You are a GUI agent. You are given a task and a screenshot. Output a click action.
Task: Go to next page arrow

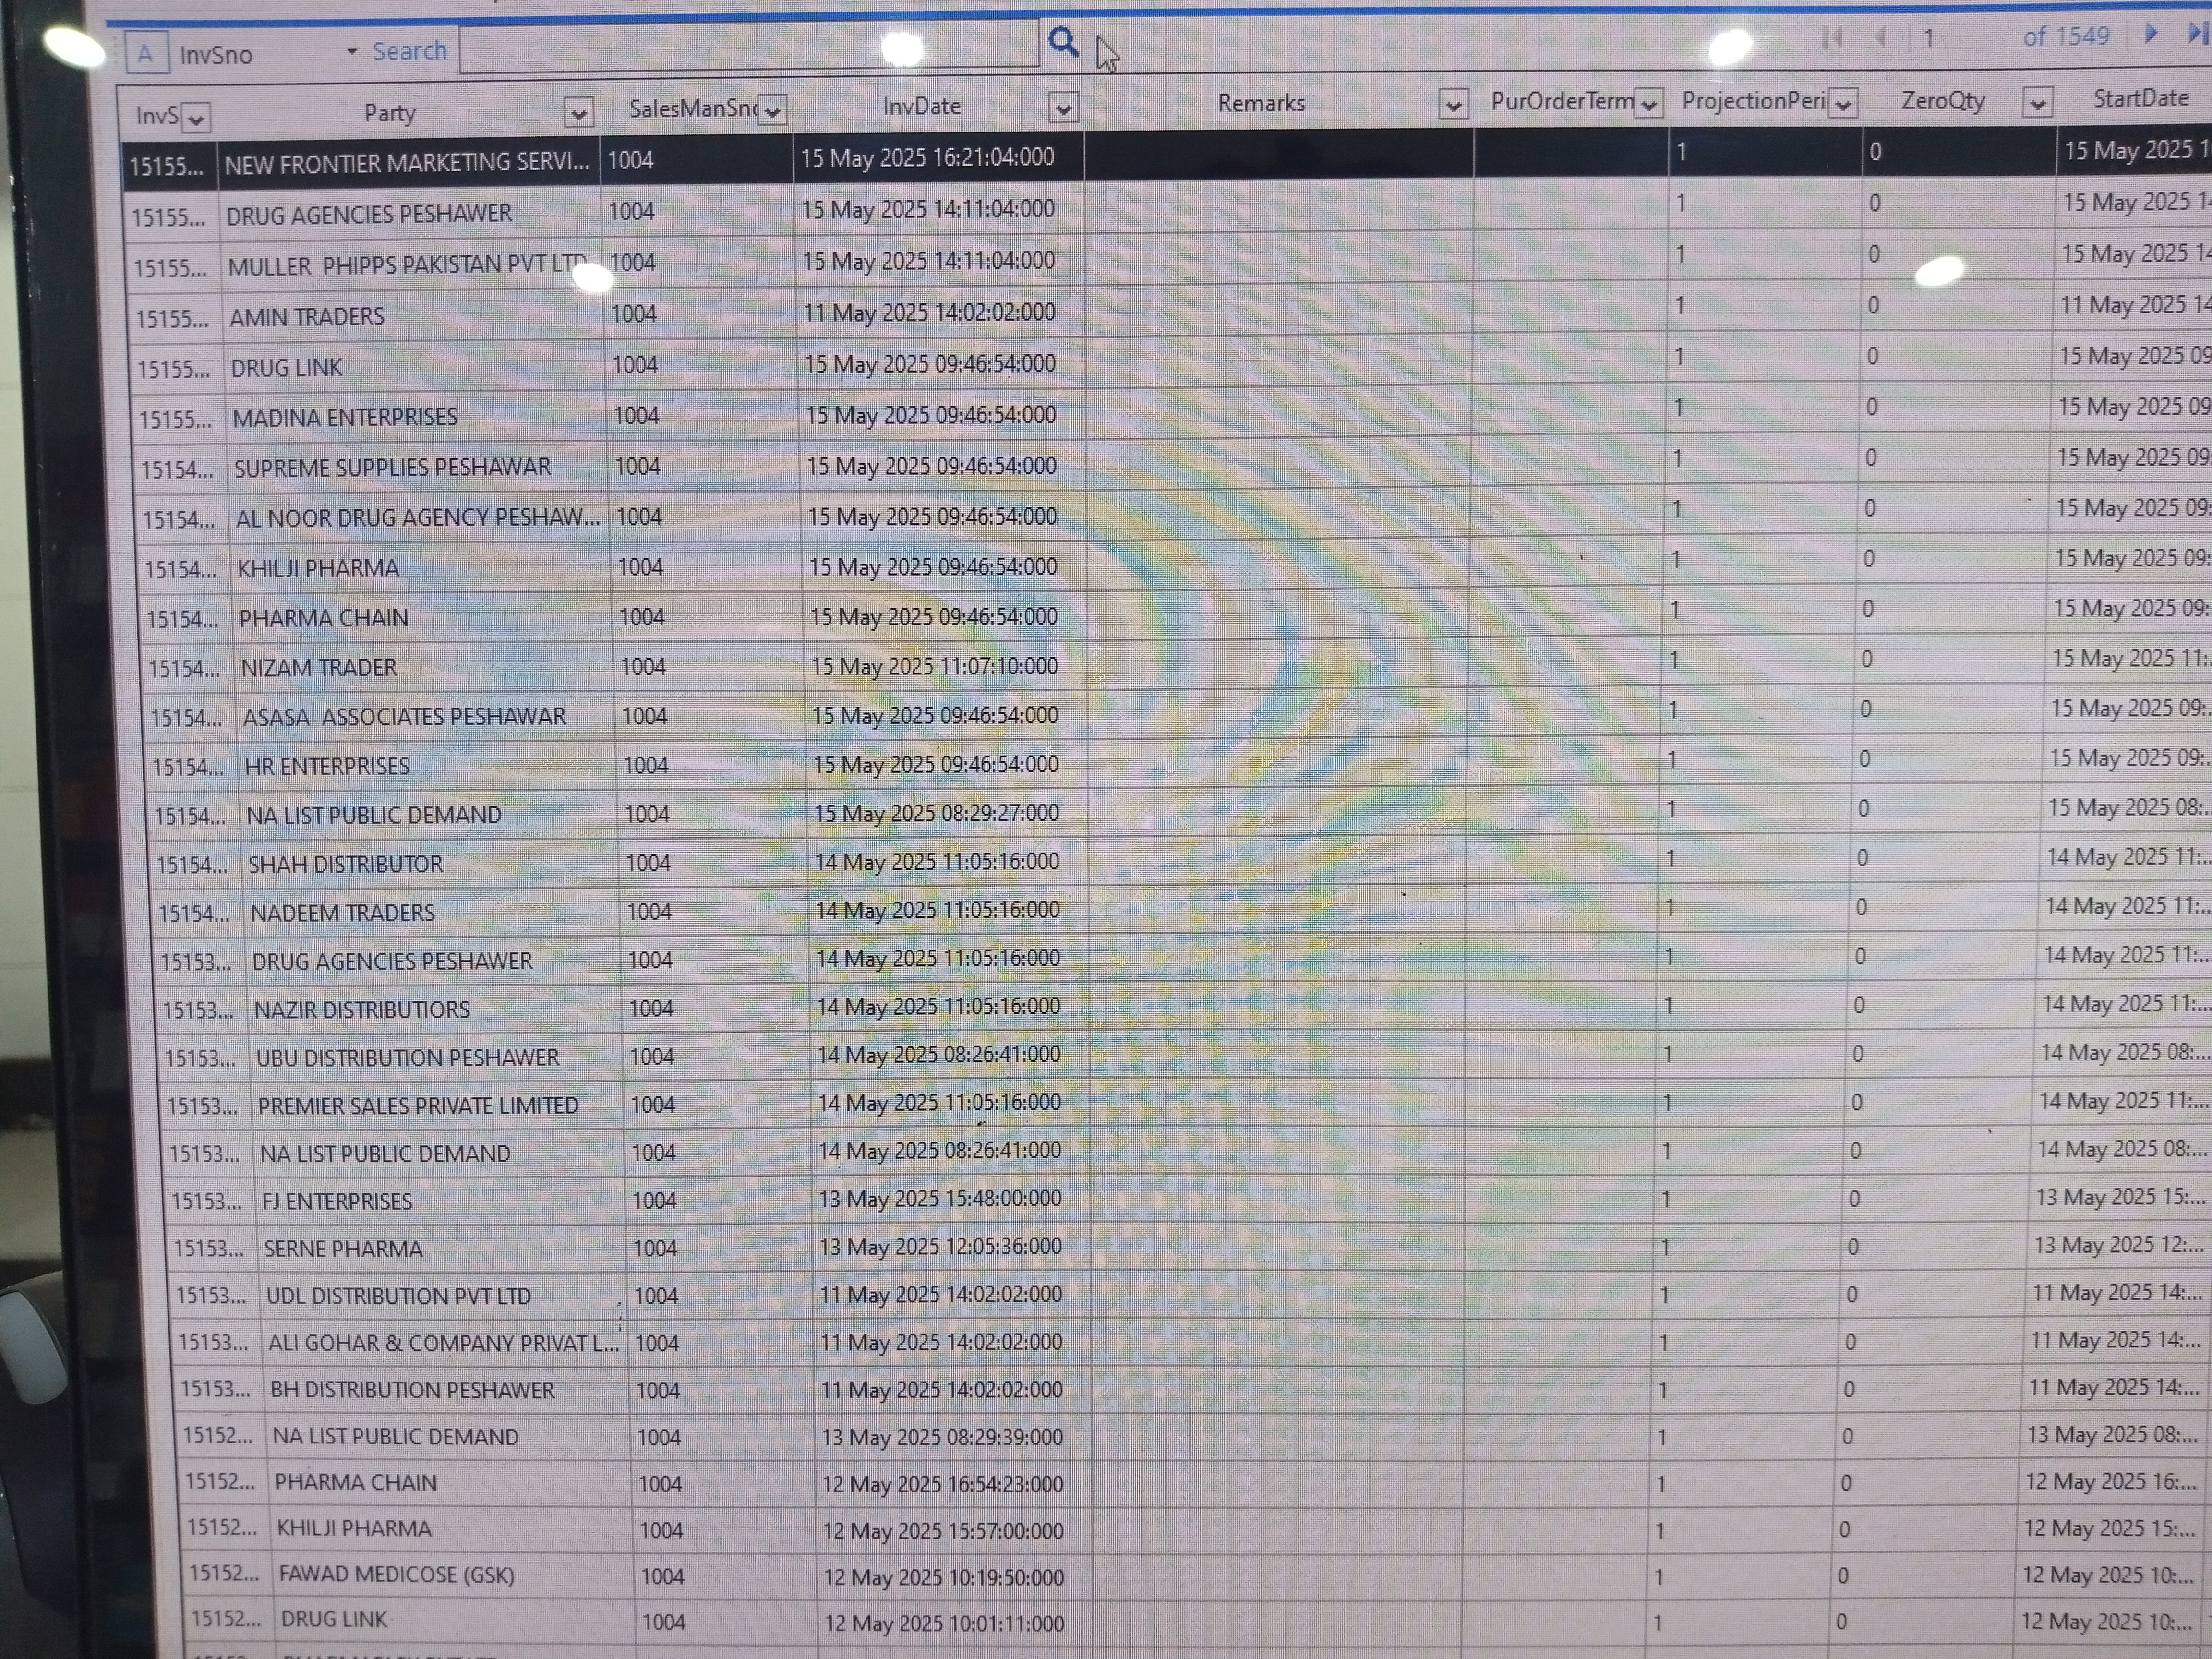click(x=2151, y=34)
